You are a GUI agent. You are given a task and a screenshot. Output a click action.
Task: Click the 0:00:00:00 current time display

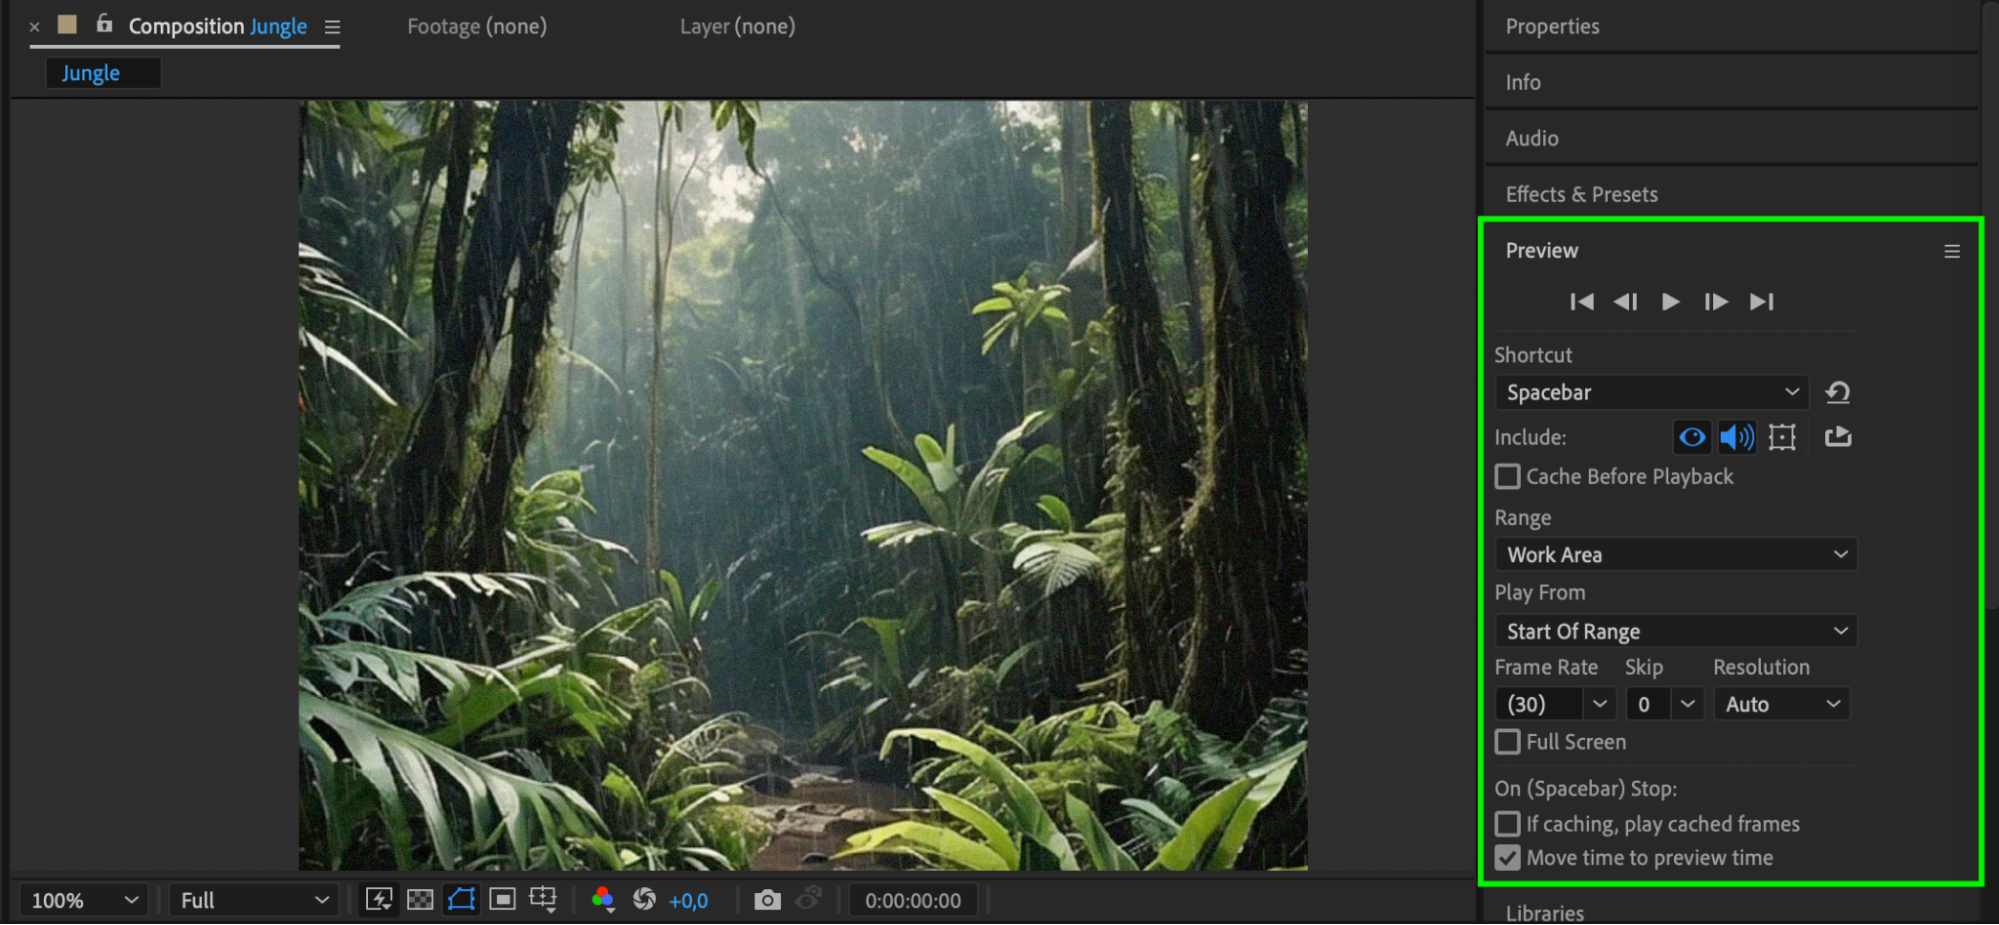pyautogui.click(x=912, y=900)
